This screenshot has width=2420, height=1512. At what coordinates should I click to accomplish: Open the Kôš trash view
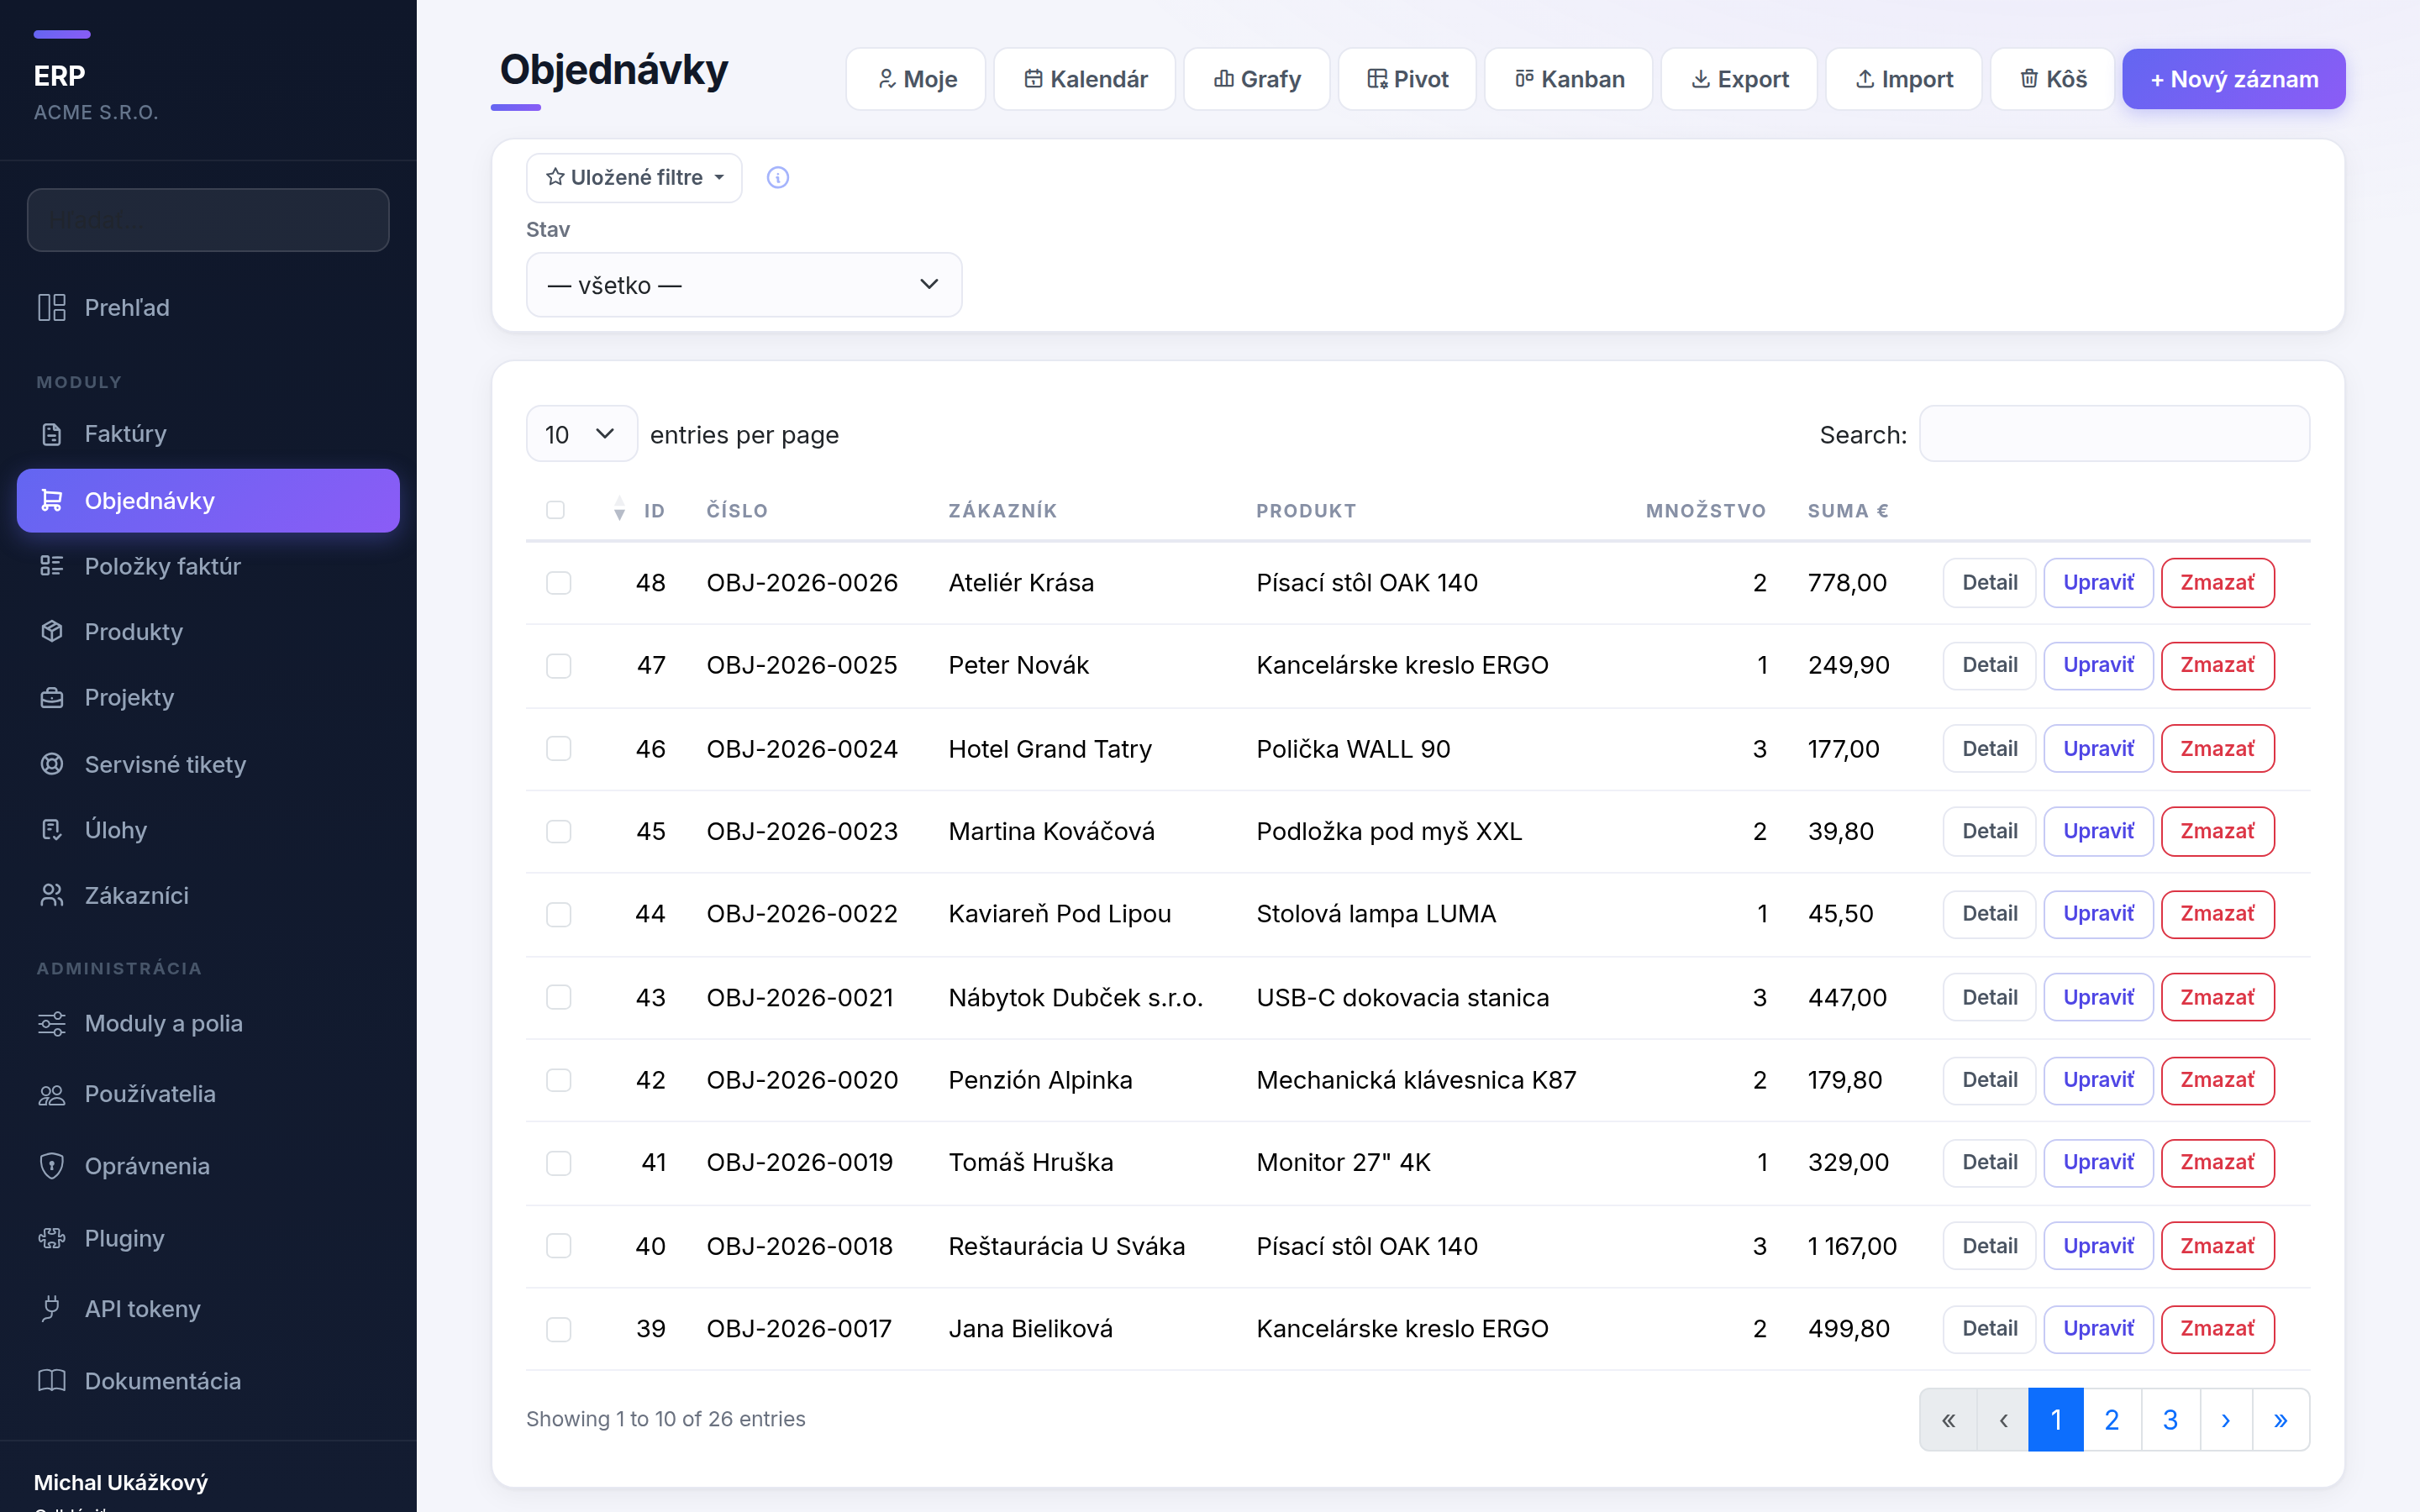(2053, 79)
